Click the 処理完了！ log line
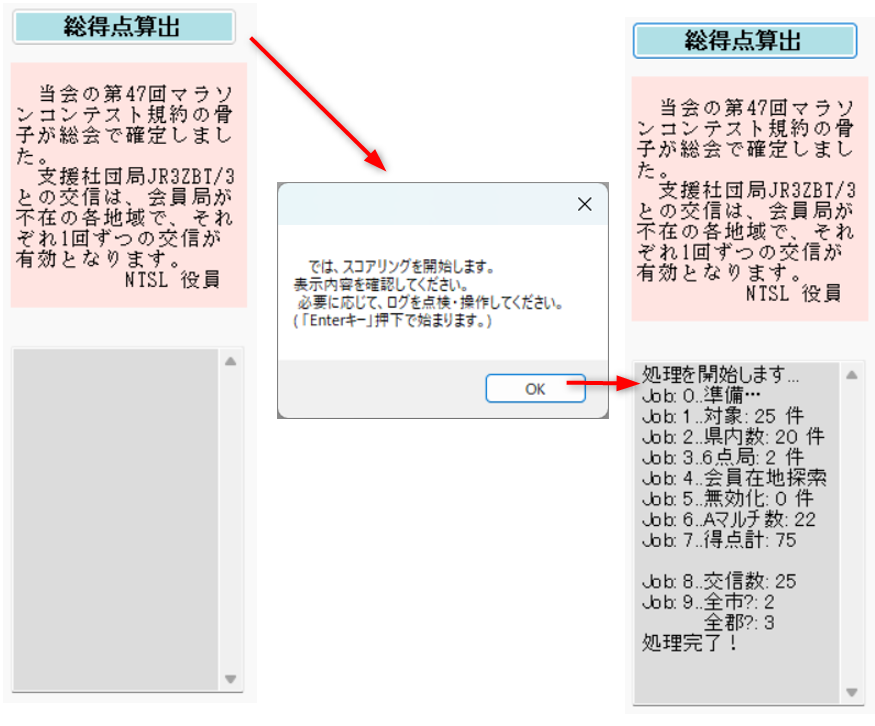This screenshot has width=875, height=726. [x=690, y=643]
